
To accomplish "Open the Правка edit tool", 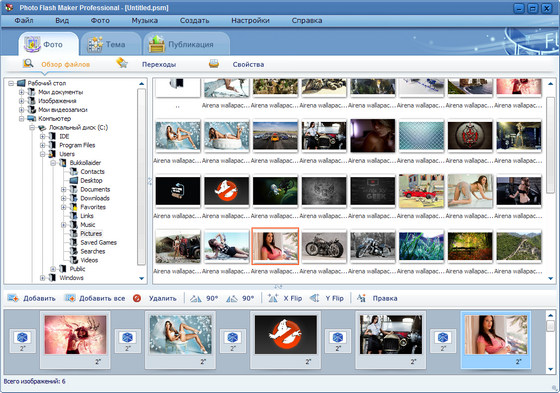I will tap(361, 298).
